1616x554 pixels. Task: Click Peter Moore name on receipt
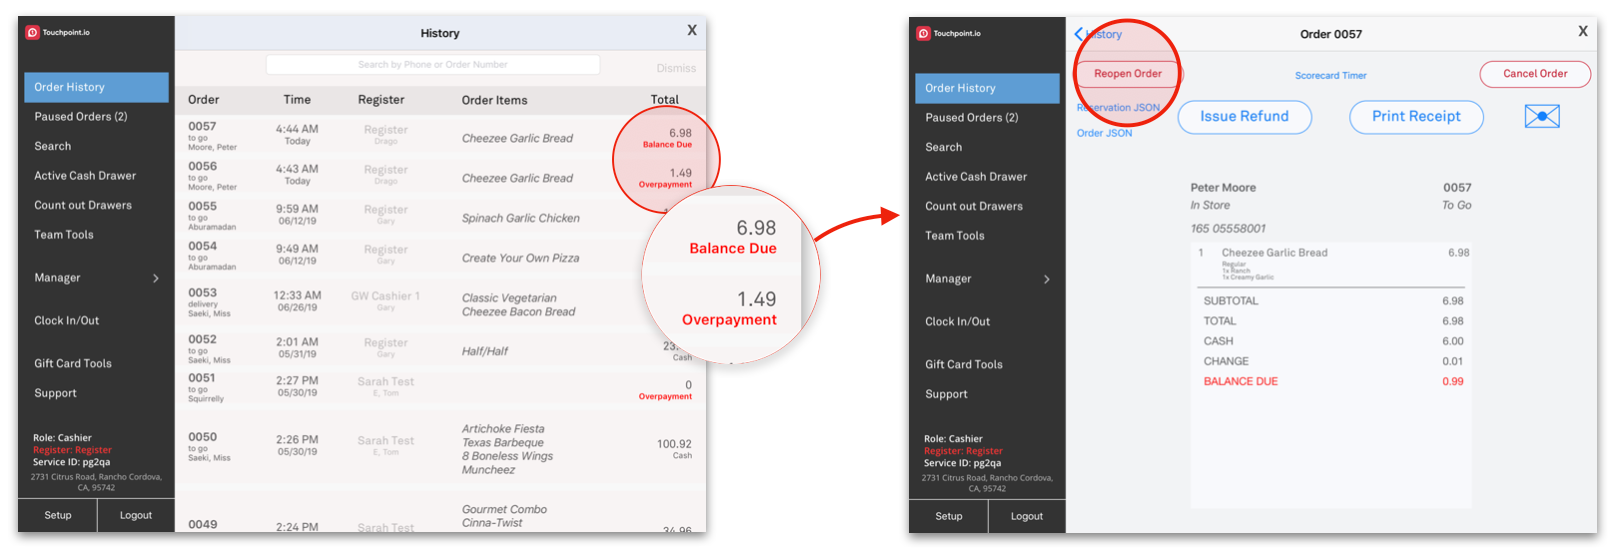[x=1223, y=188]
